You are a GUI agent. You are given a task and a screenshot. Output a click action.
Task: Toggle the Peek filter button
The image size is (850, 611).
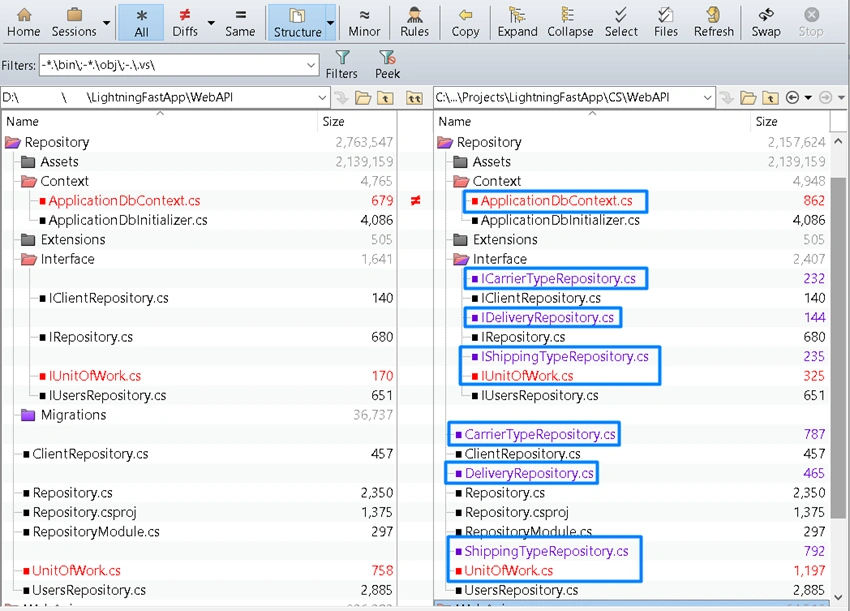(387, 65)
